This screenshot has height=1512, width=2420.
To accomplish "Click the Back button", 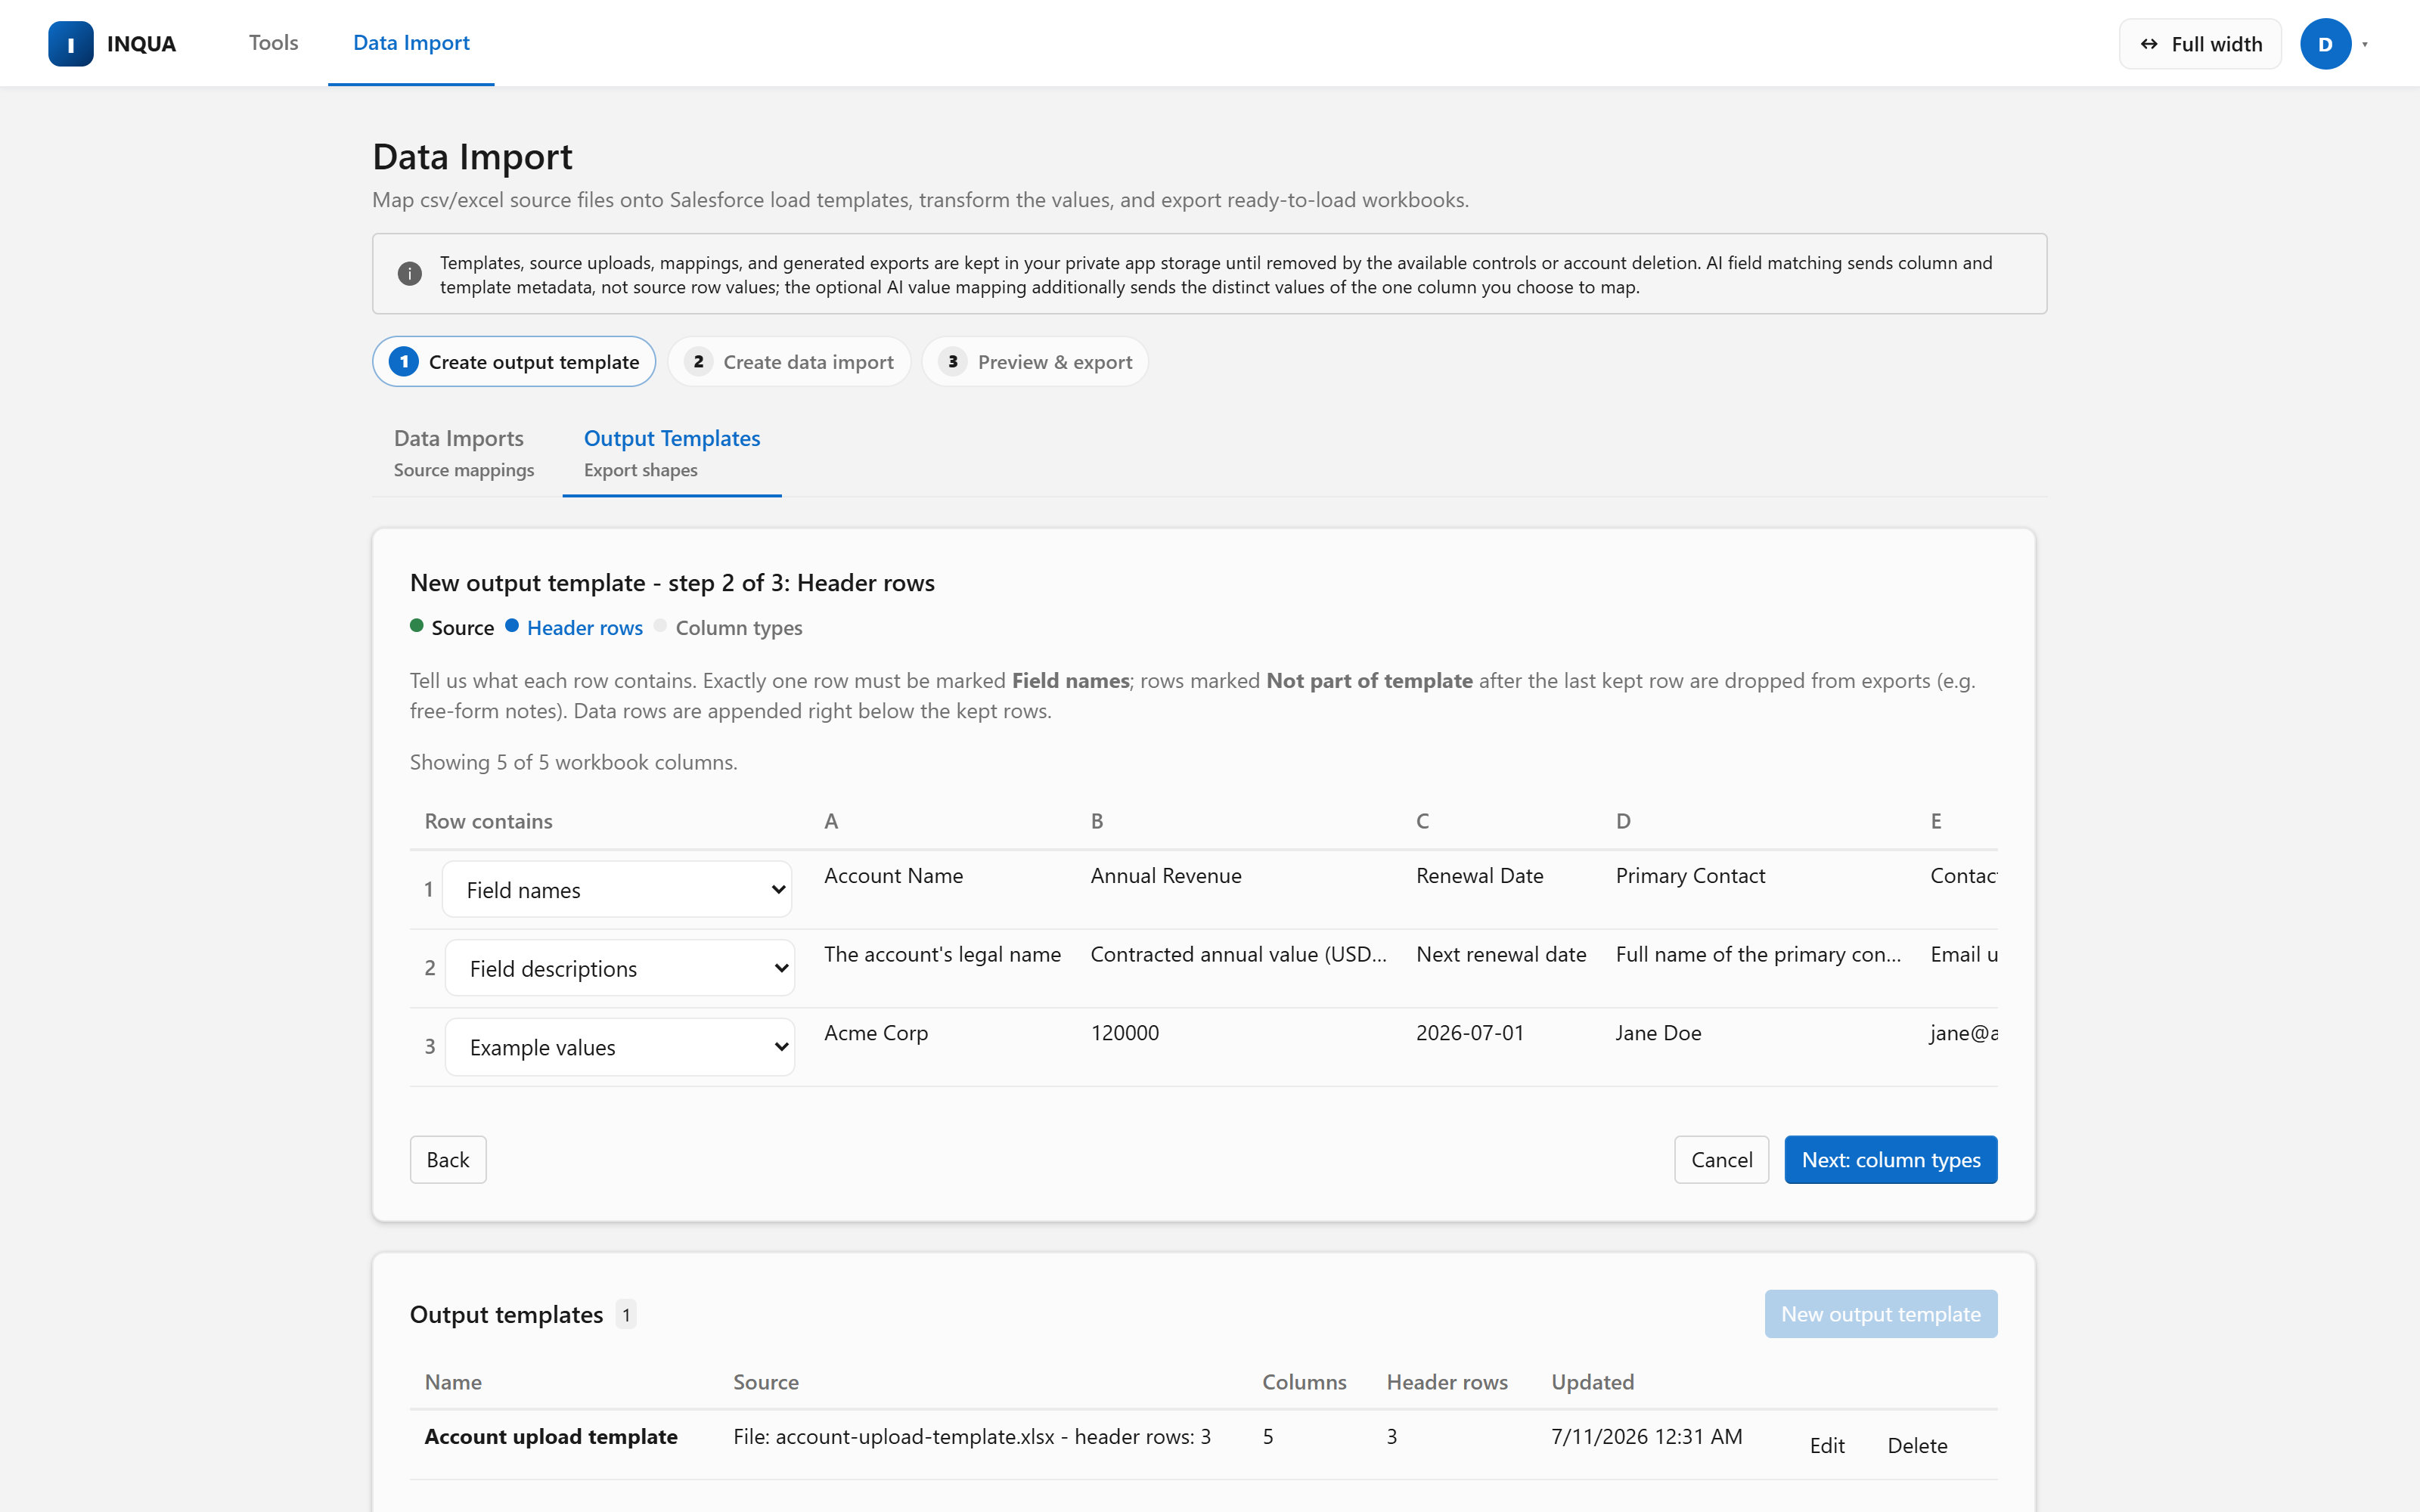I will tap(448, 1160).
